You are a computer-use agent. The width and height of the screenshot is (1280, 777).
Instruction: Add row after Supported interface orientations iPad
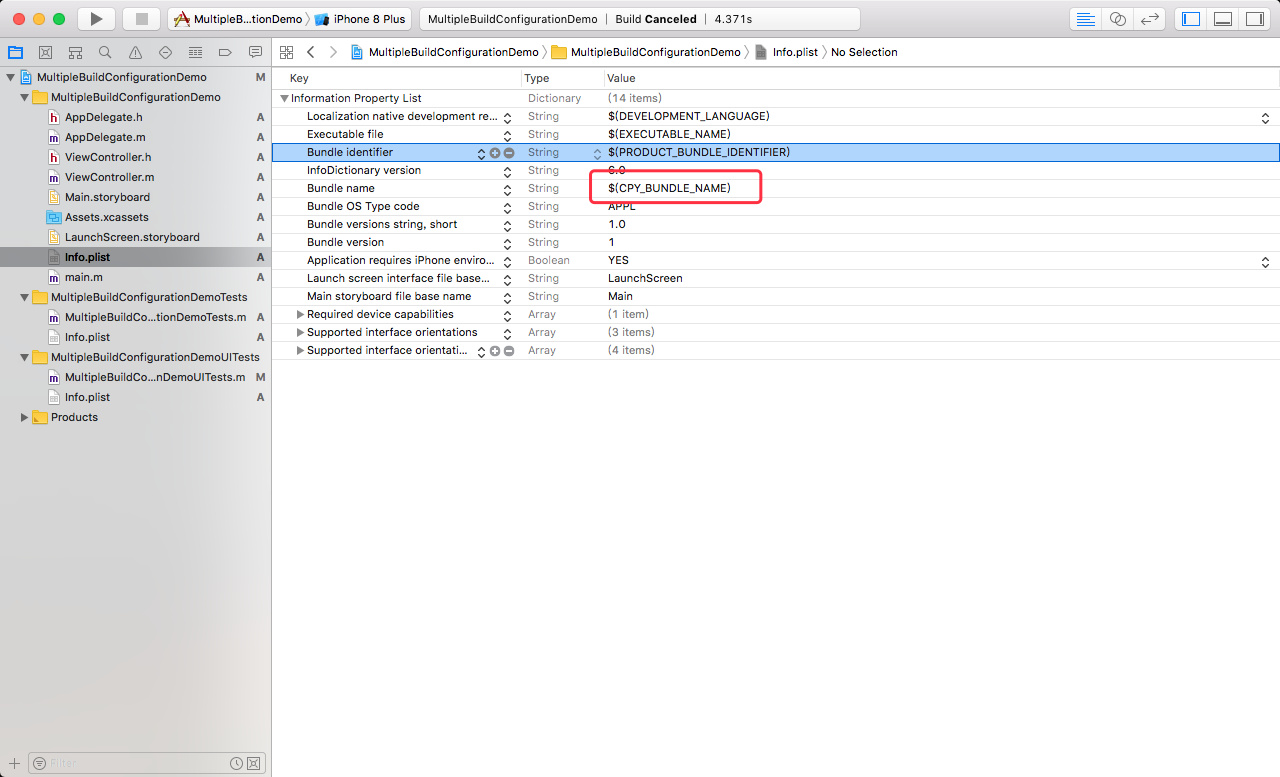tap(495, 351)
